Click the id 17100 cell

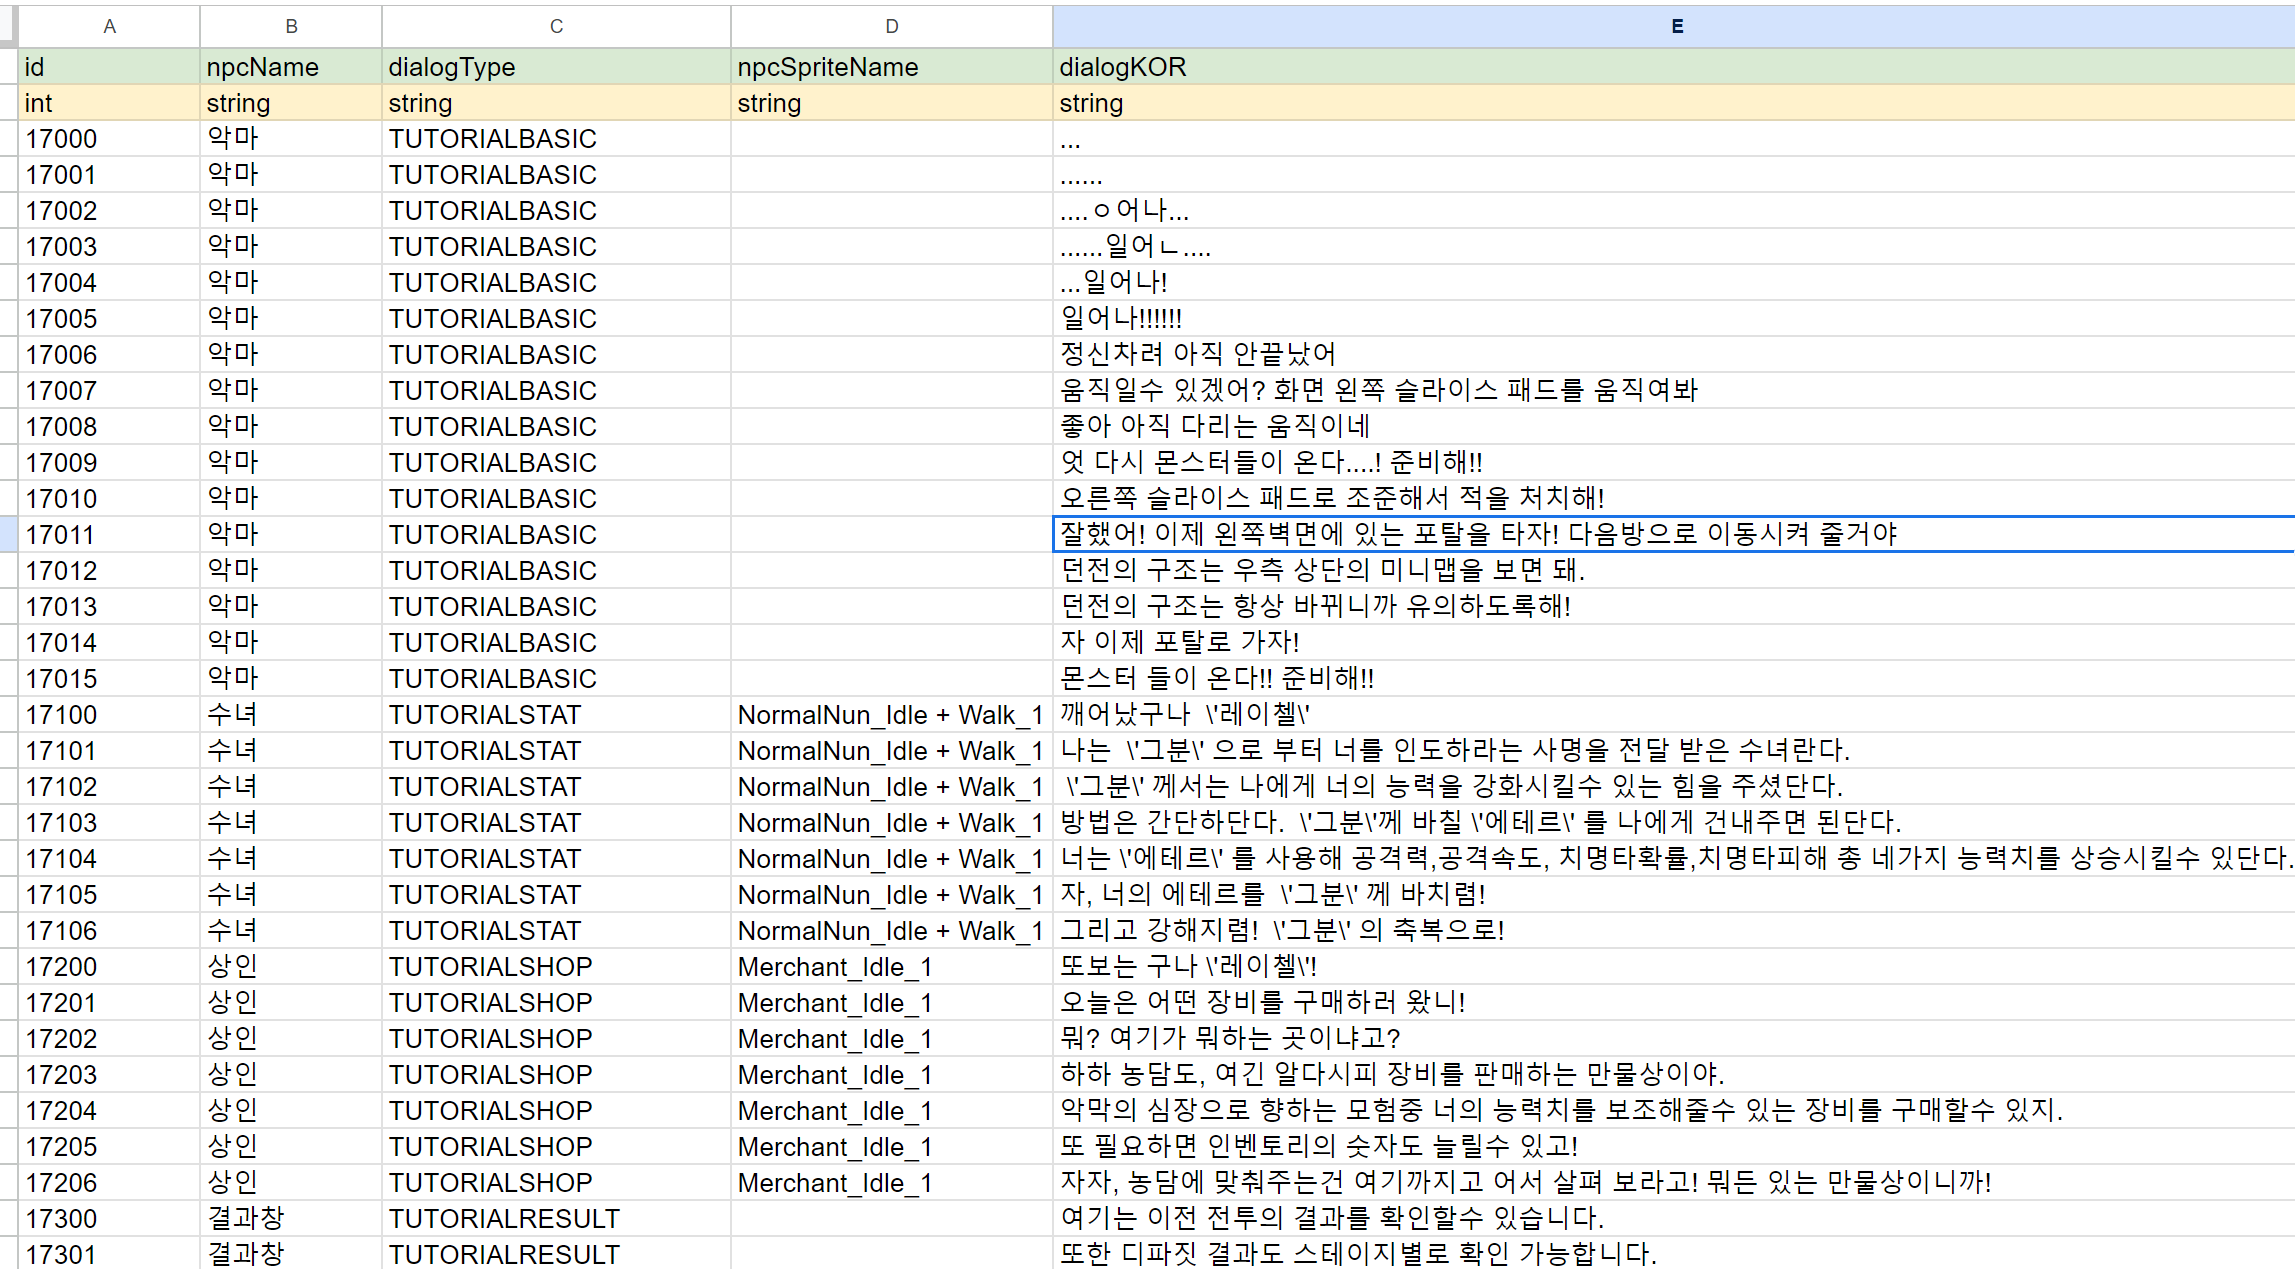pos(61,715)
